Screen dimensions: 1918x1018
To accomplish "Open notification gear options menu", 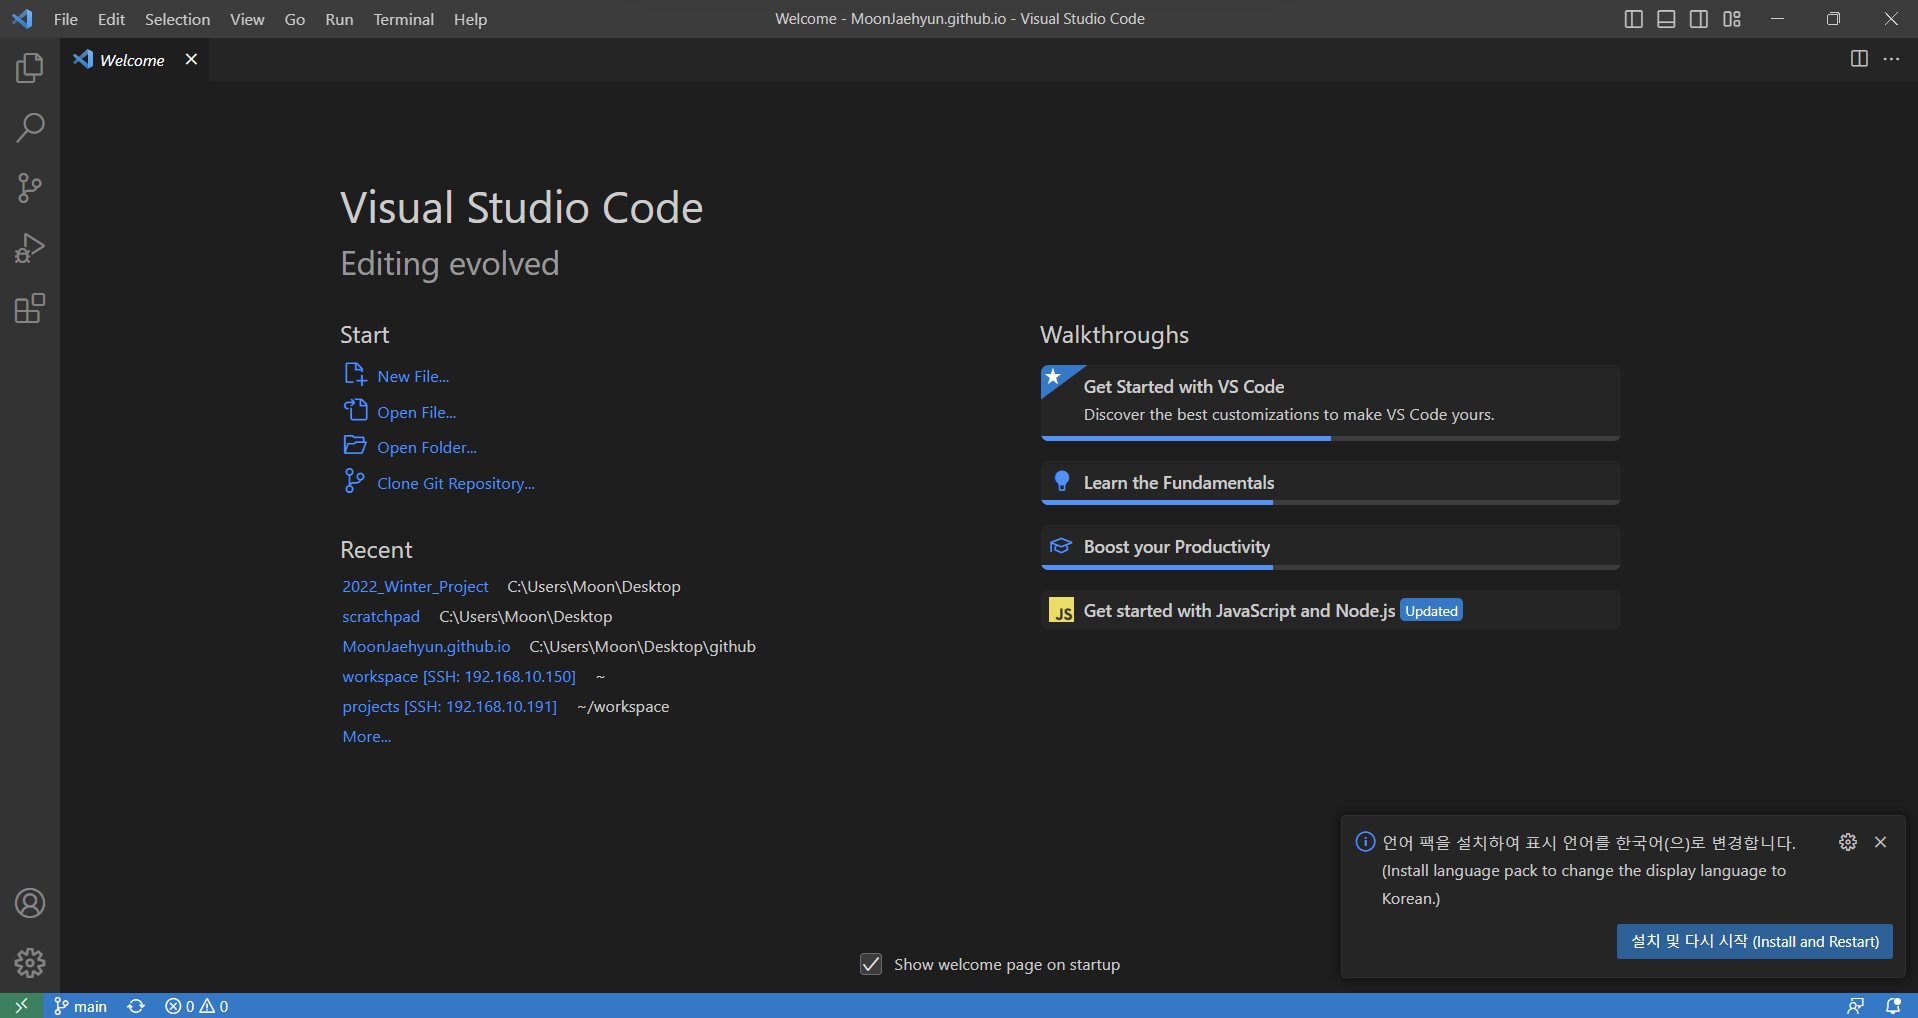I will [x=1848, y=842].
